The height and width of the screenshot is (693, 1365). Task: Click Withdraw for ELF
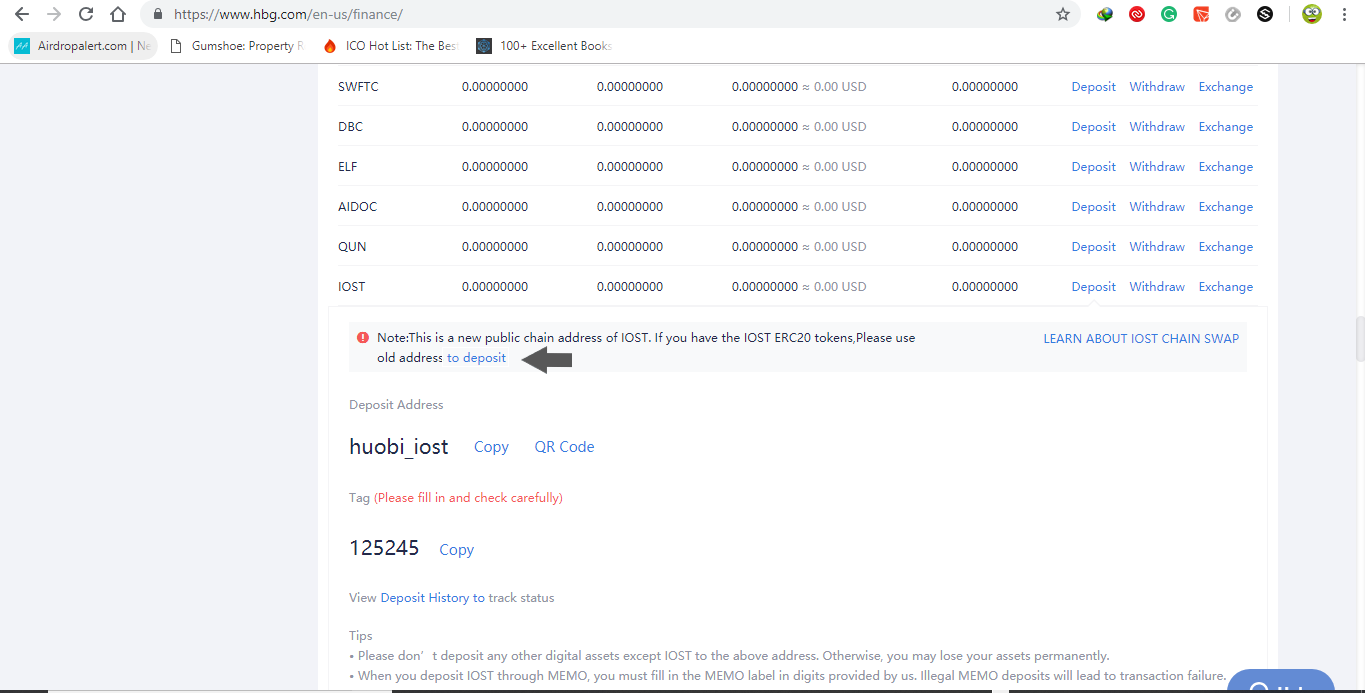[x=1157, y=167]
